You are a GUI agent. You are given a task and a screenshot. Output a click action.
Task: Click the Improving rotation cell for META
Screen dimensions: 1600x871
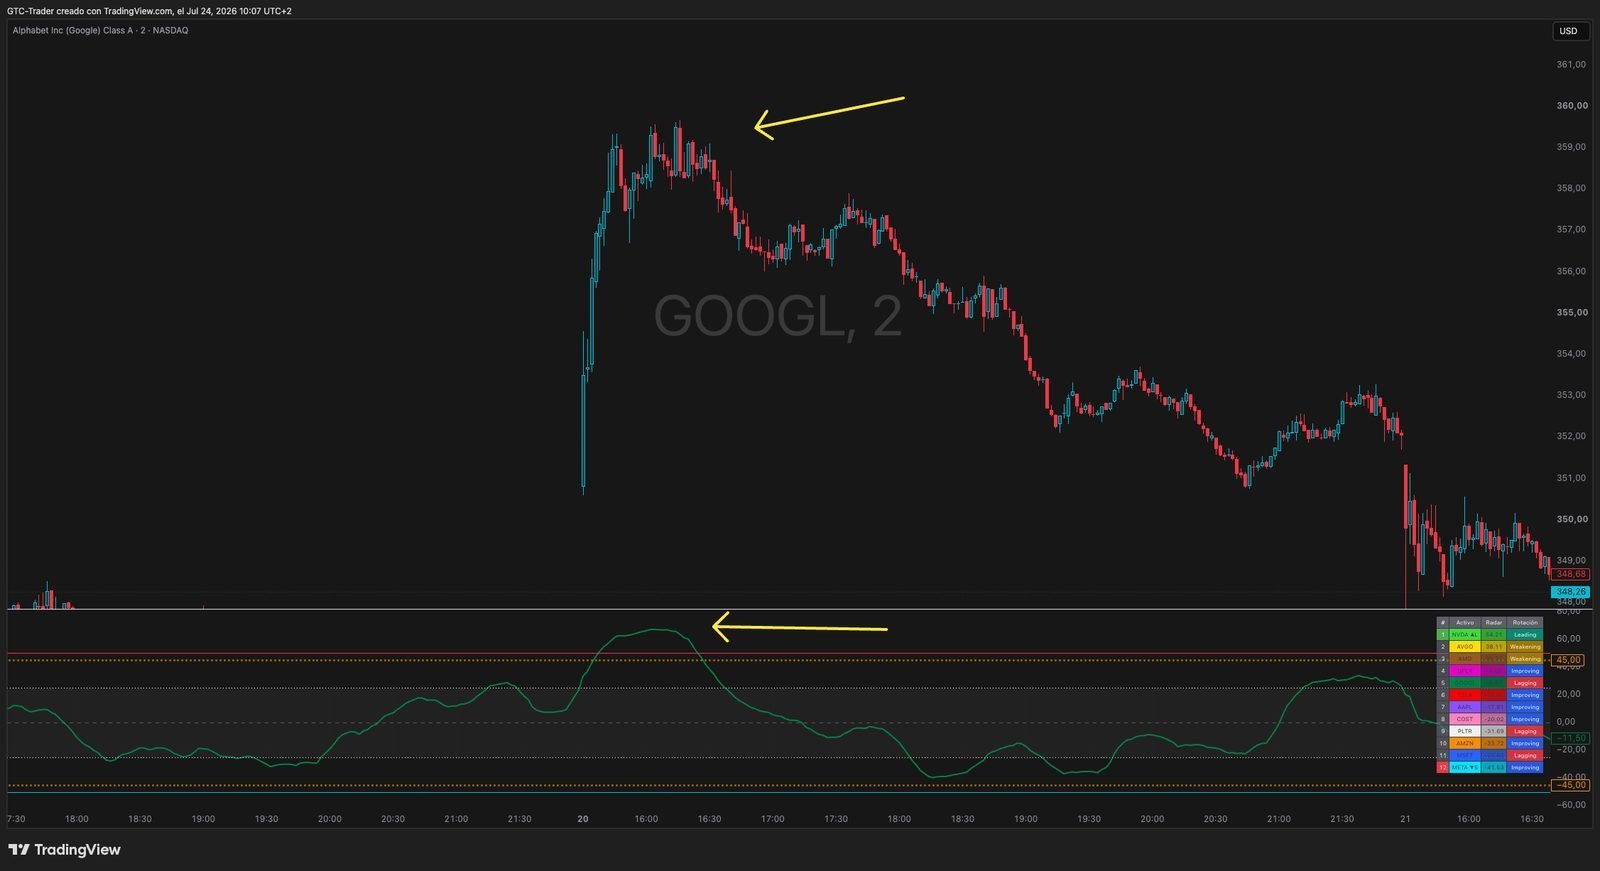point(1525,767)
